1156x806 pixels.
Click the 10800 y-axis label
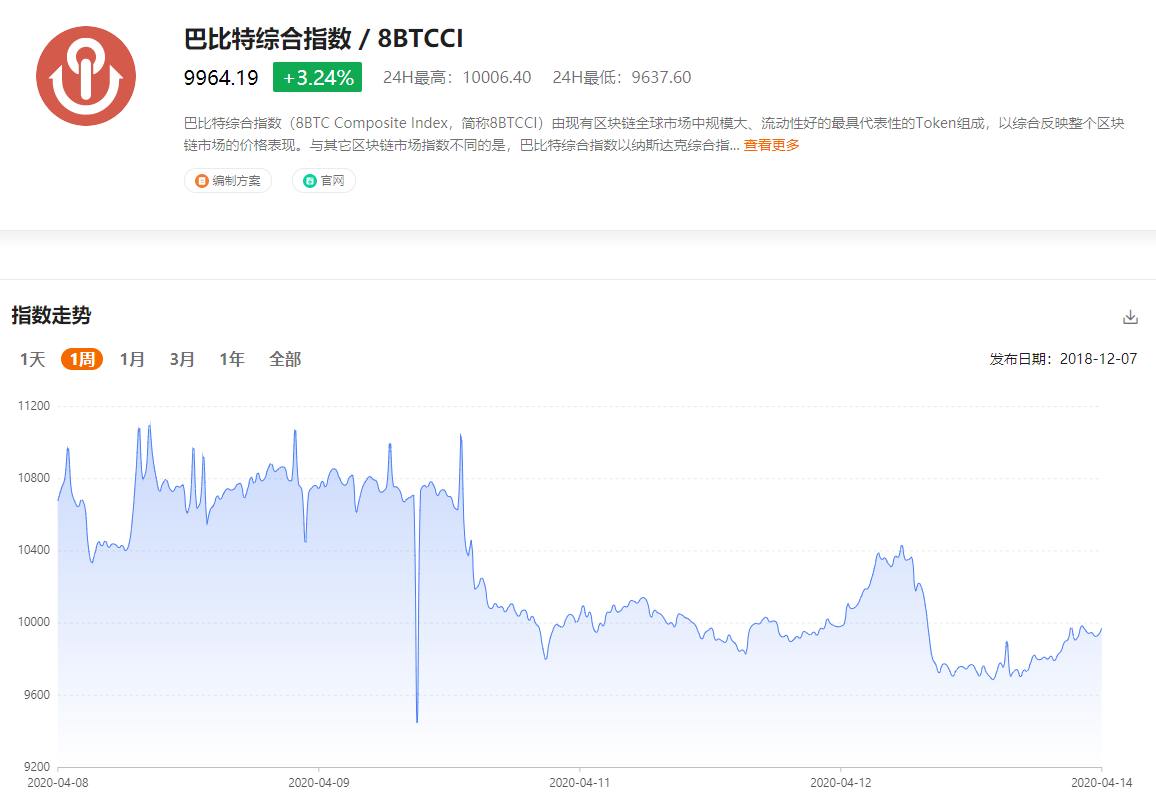[x=34, y=478]
